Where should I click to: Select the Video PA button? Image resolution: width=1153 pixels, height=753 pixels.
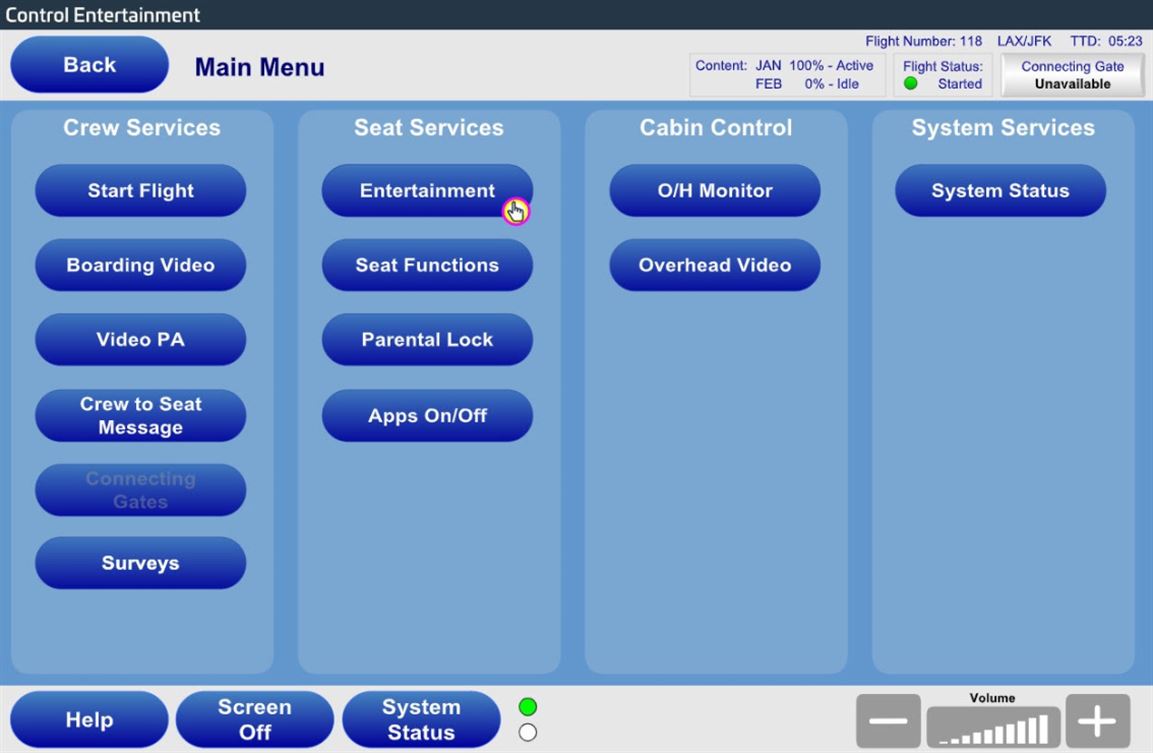tap(140, 340)
